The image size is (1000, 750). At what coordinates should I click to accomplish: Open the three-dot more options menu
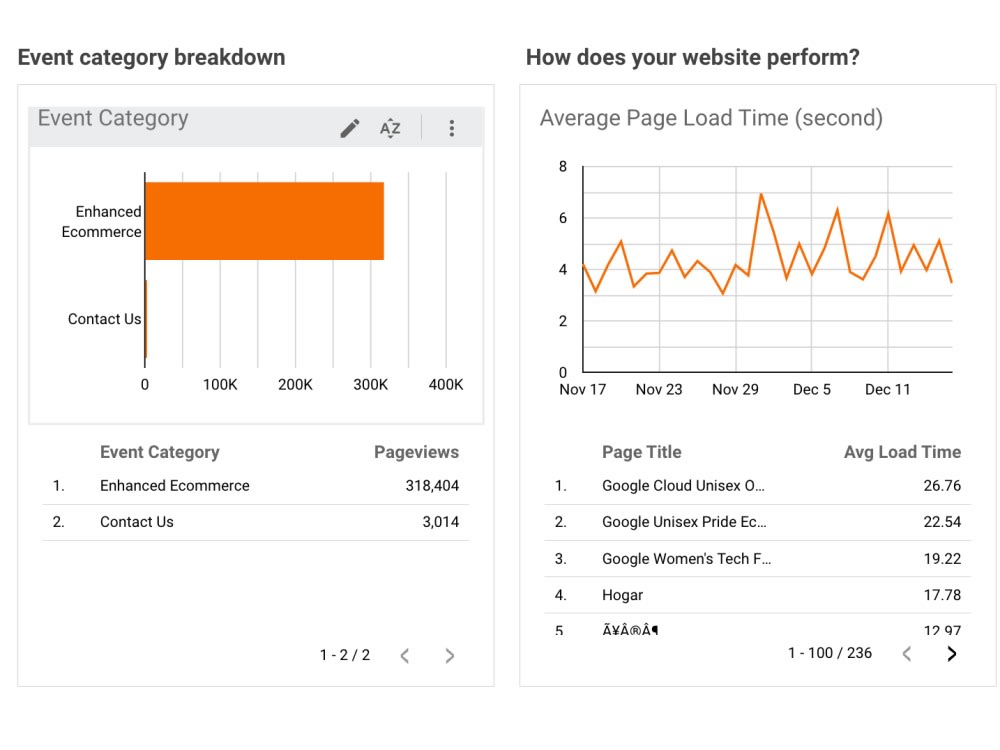pos(452,128)
